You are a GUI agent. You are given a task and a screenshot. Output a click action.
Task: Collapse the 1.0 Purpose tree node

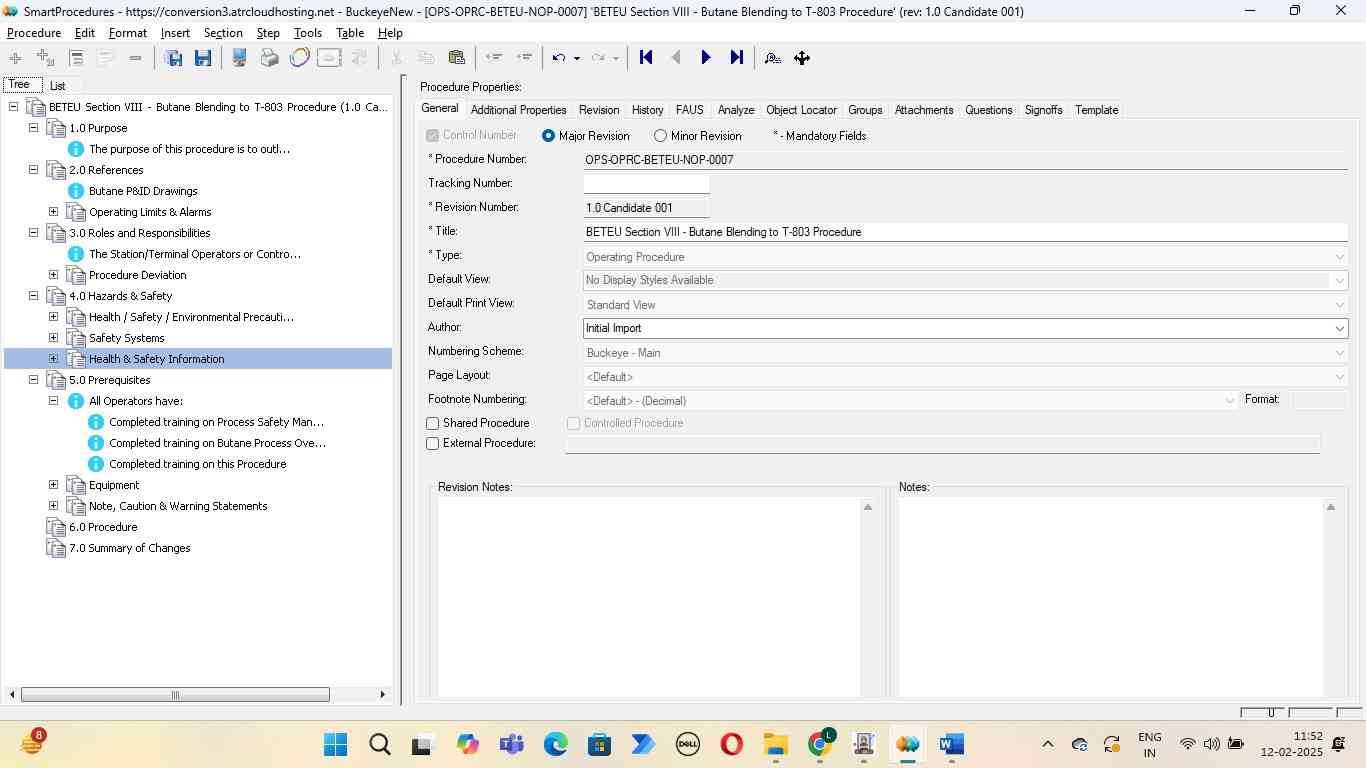33,128
